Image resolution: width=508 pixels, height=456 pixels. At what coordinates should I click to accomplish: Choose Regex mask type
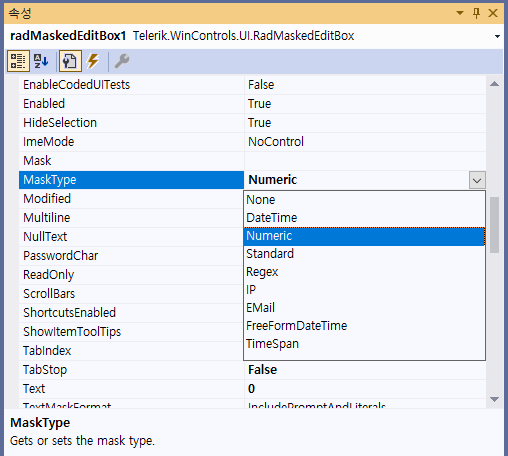tap(364, 272)
